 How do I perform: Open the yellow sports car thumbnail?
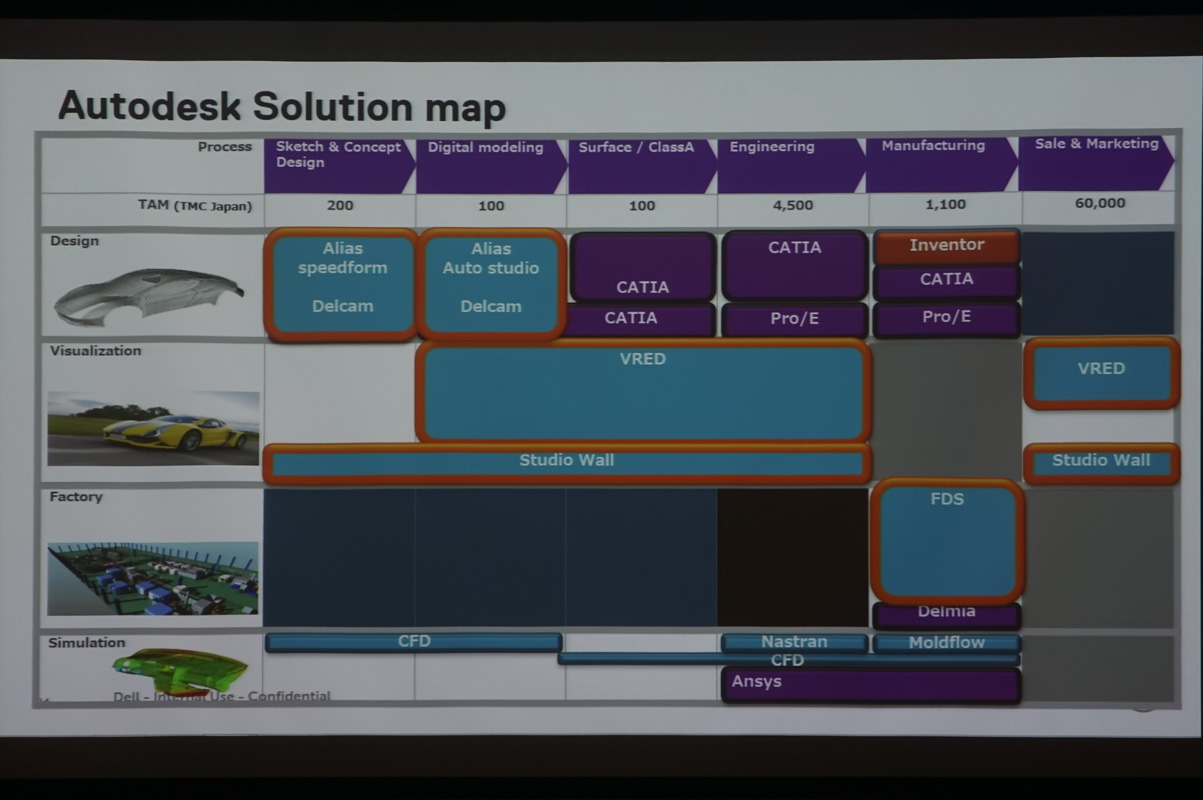pyautogui.click(x=154, y=428)
